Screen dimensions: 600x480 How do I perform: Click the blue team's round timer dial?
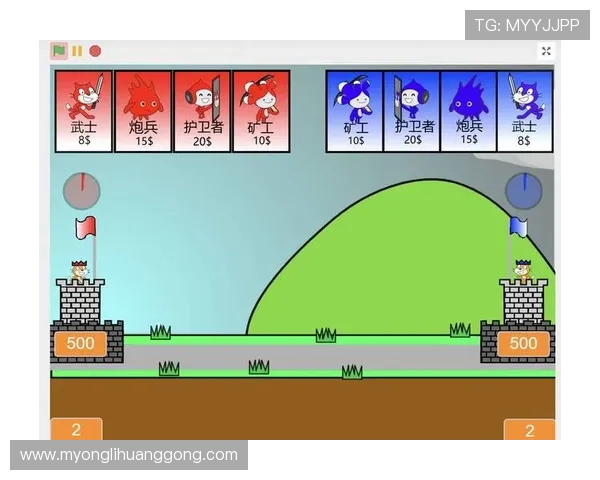pos(523,189)
